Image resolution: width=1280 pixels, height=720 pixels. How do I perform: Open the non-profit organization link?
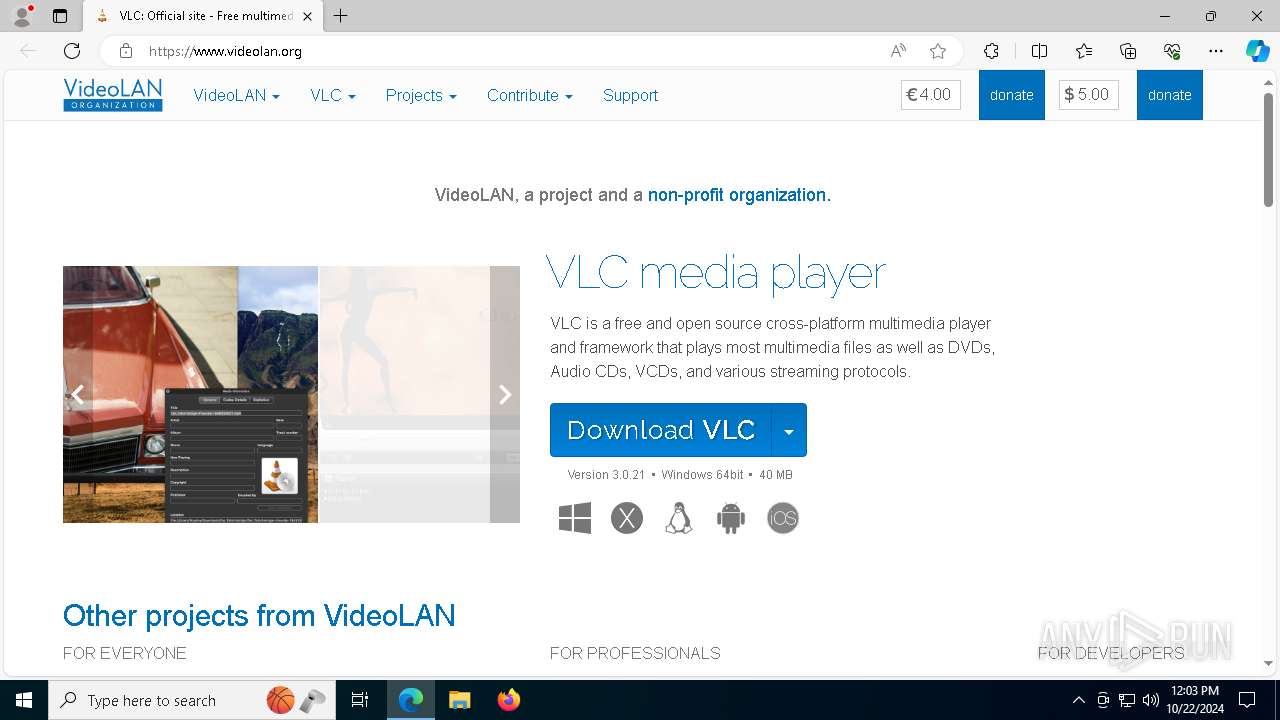tap(739, 195)
